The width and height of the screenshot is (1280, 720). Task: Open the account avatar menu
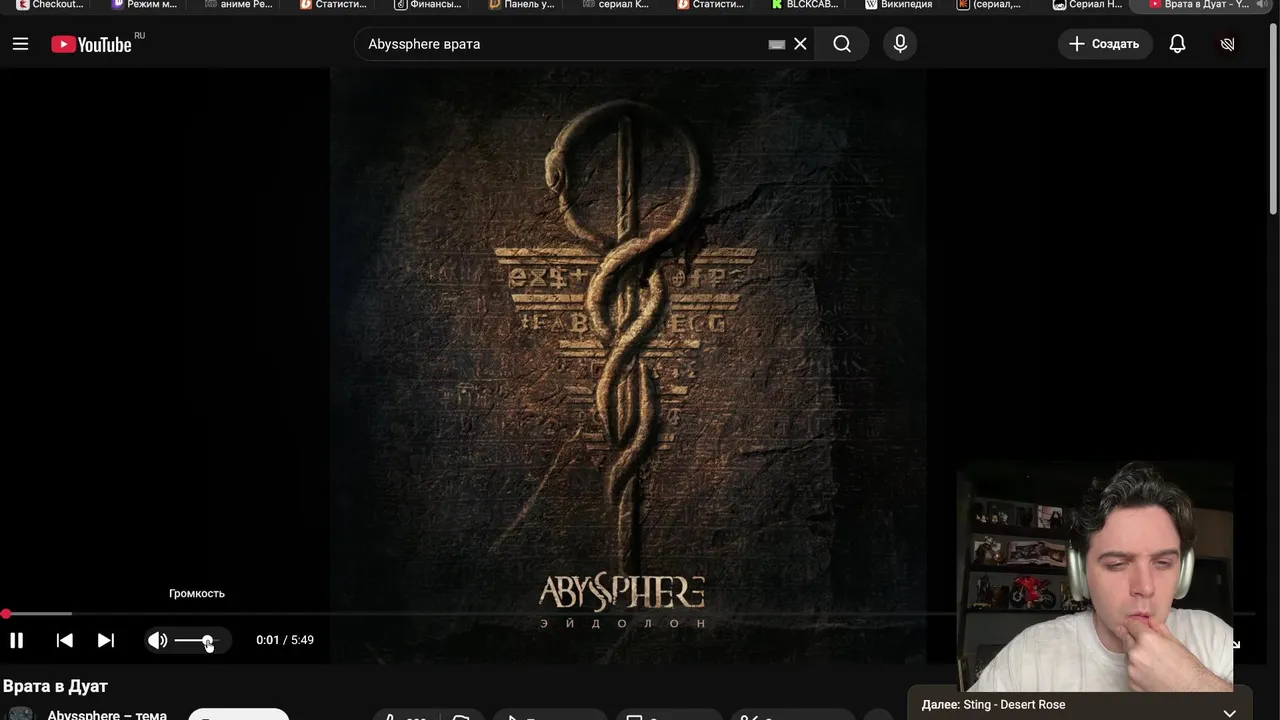(1228, 44)
